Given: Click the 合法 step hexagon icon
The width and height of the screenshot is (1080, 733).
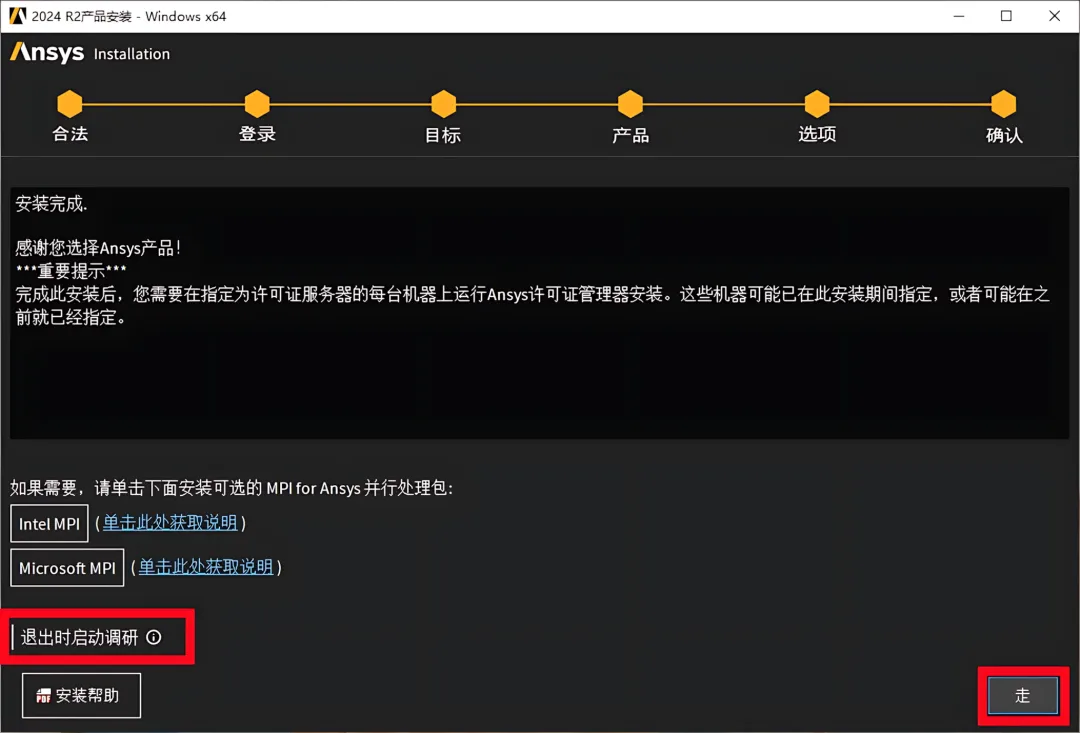Looking at the screenshot, I should 70,104.
